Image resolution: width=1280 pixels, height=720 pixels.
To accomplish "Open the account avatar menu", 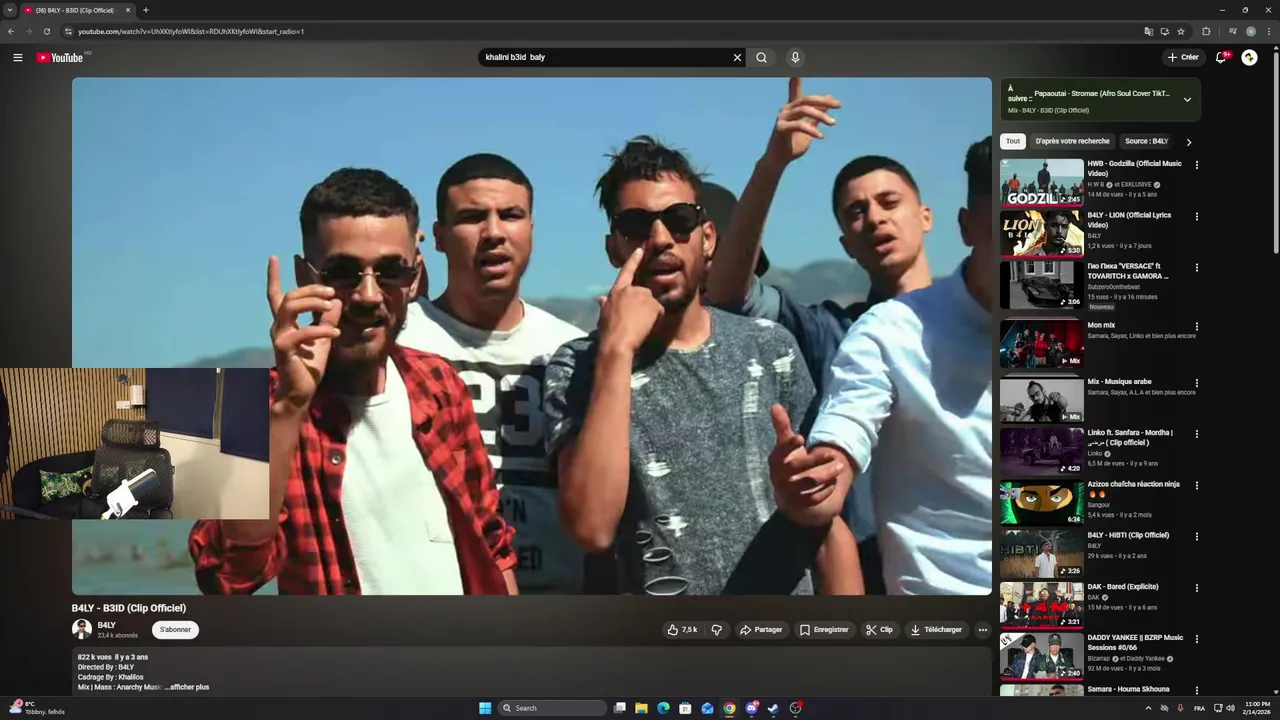I will [1249, 57].
